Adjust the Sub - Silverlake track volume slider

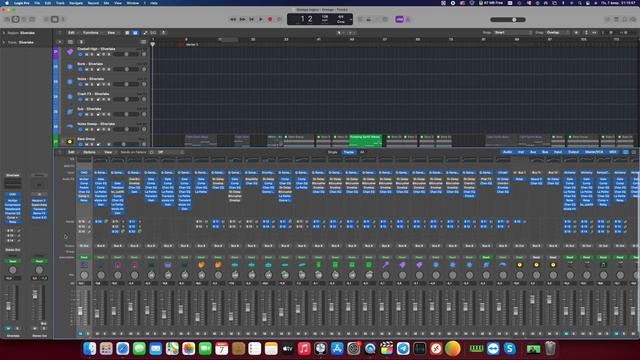(x=126, y=114)
